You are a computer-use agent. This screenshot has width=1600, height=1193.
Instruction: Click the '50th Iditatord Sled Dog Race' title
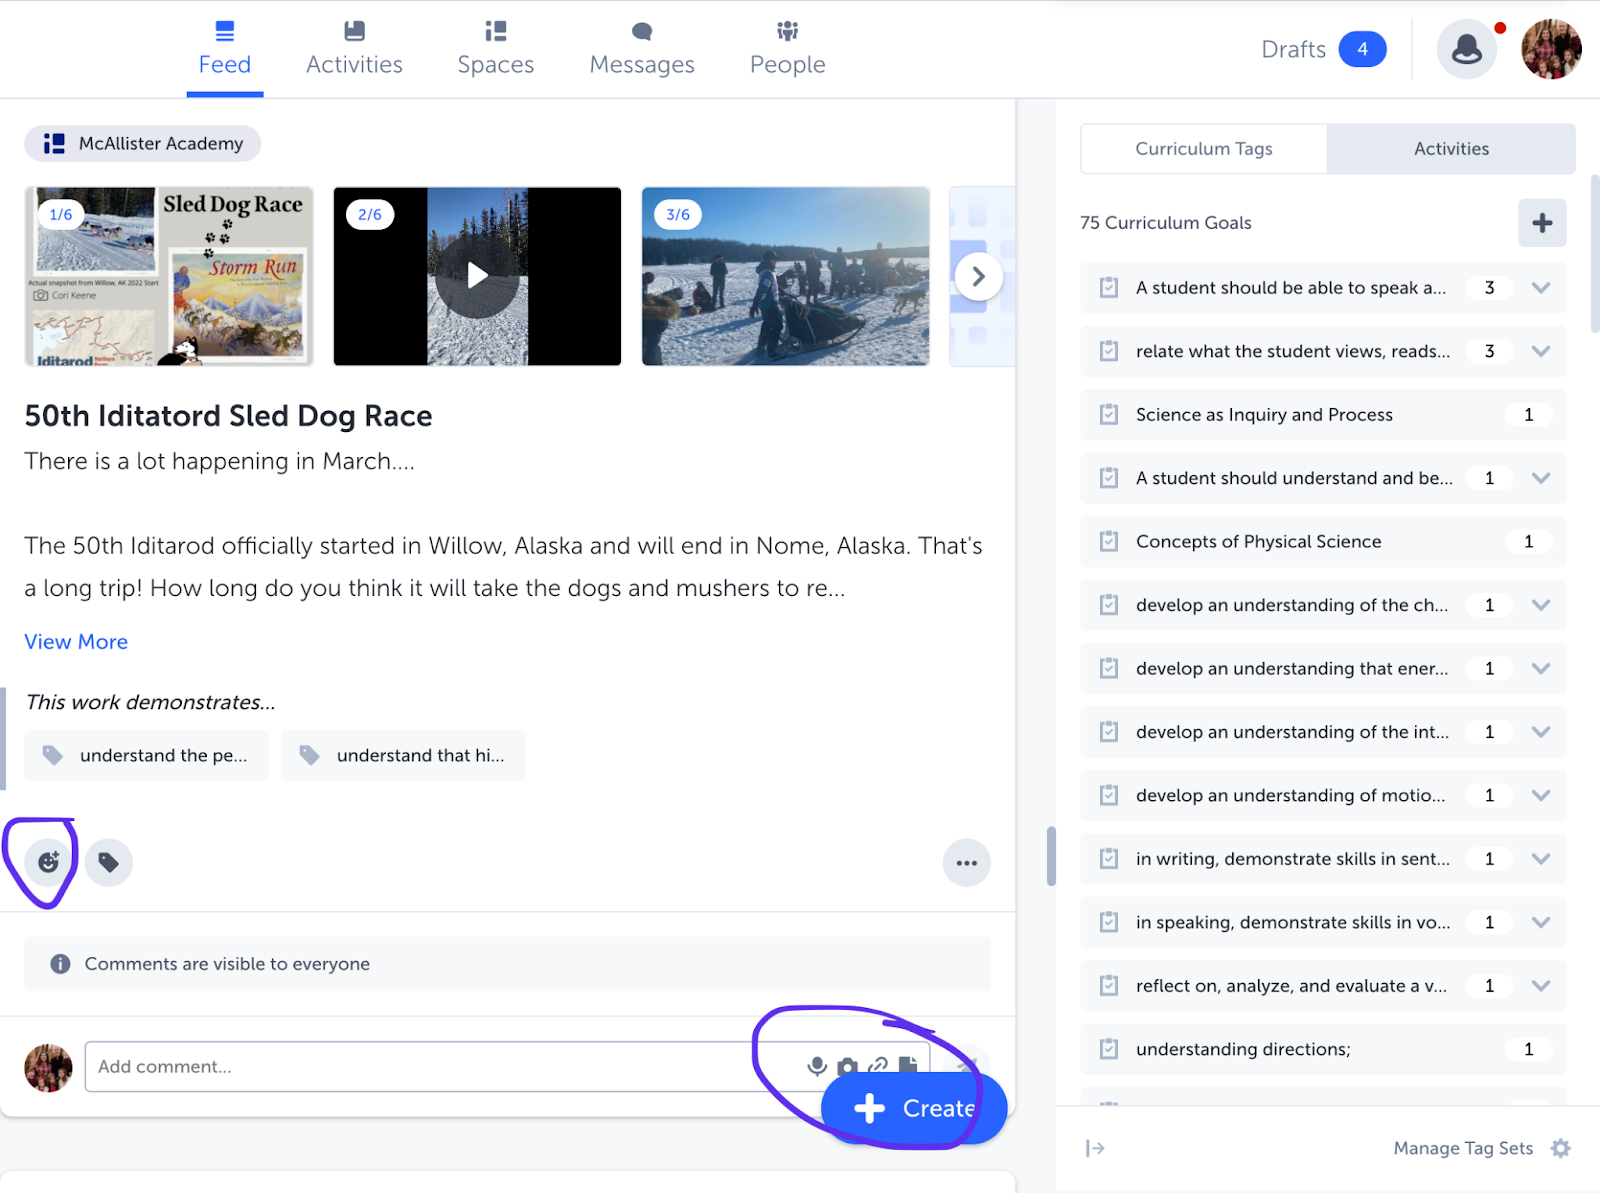(x=229, y=416)
